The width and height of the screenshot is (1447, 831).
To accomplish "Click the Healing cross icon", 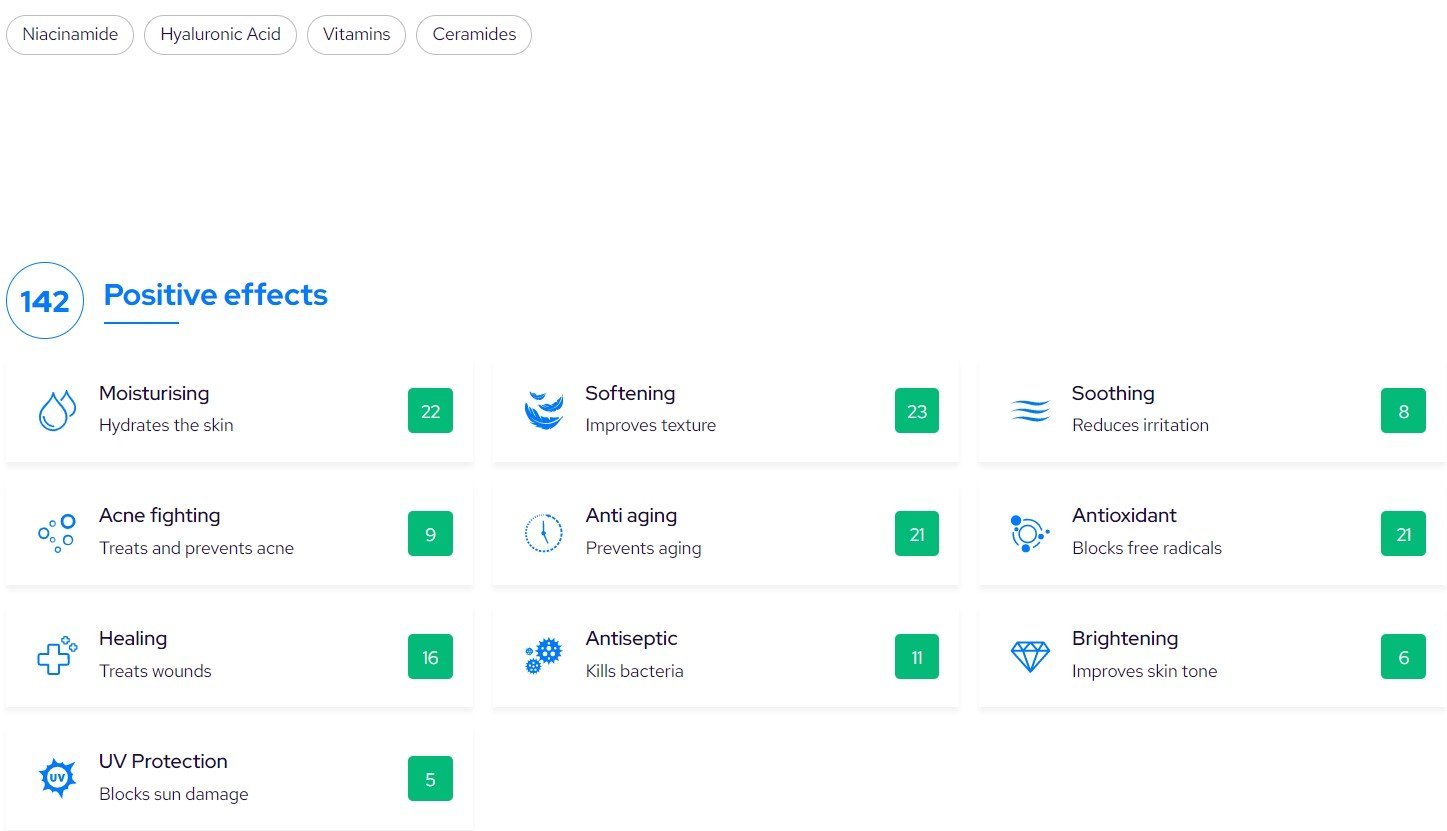I will [x=57, y=657].
